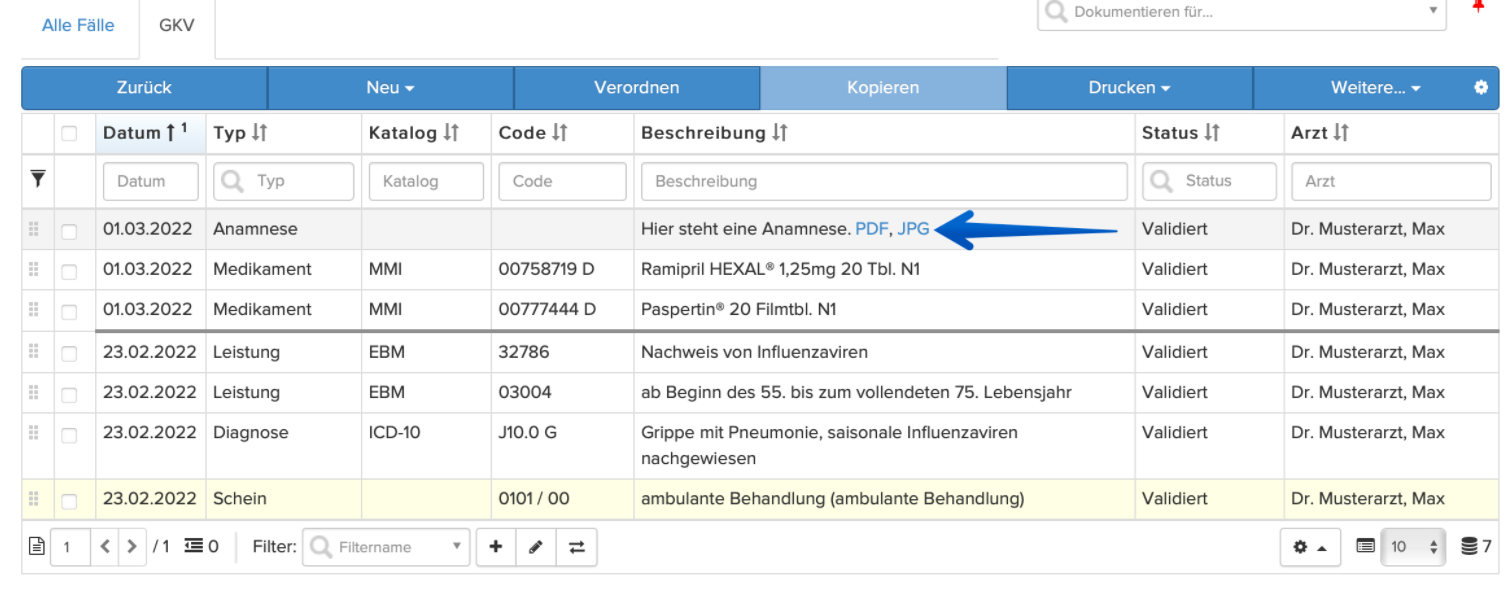Click the Beschreibung filter input field
The image size is (1512, 596).
point(884,181)
